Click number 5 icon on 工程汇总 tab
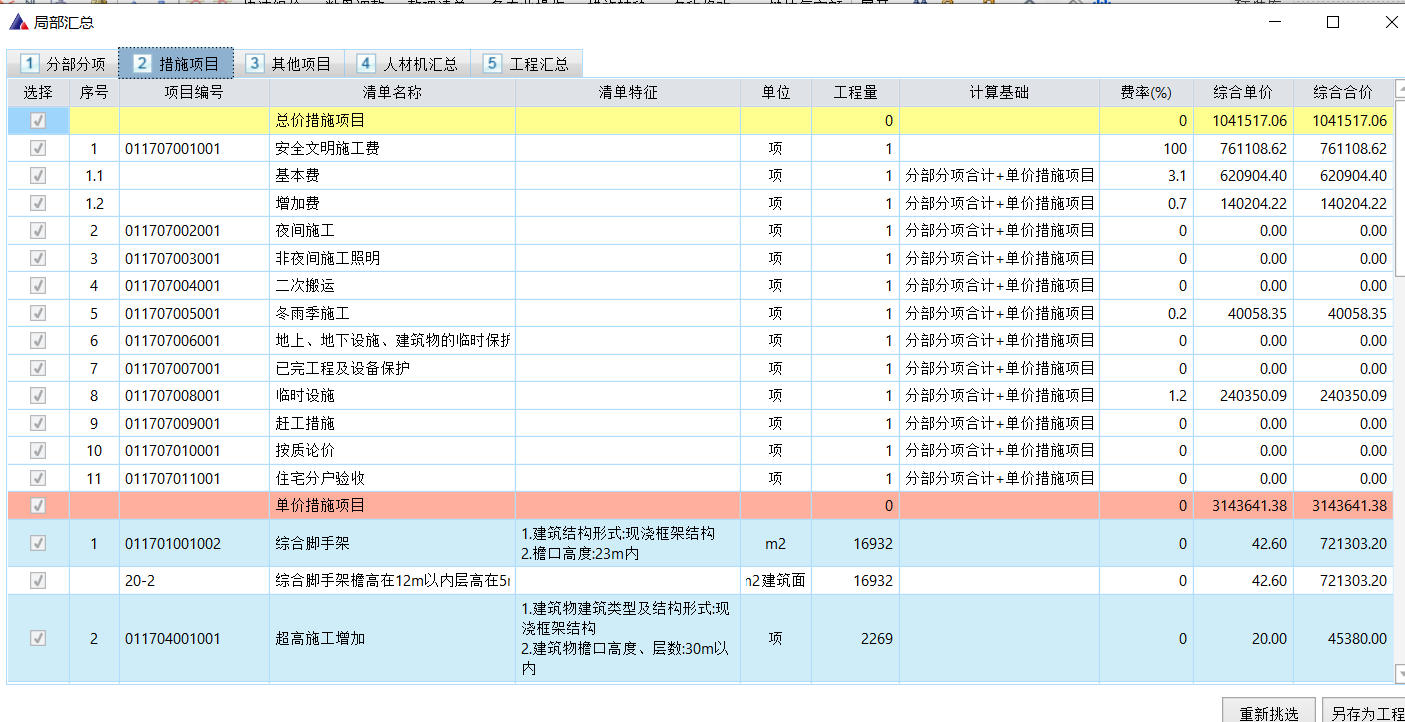Viewport: 1405px width, 722px height. coord(492,64)
